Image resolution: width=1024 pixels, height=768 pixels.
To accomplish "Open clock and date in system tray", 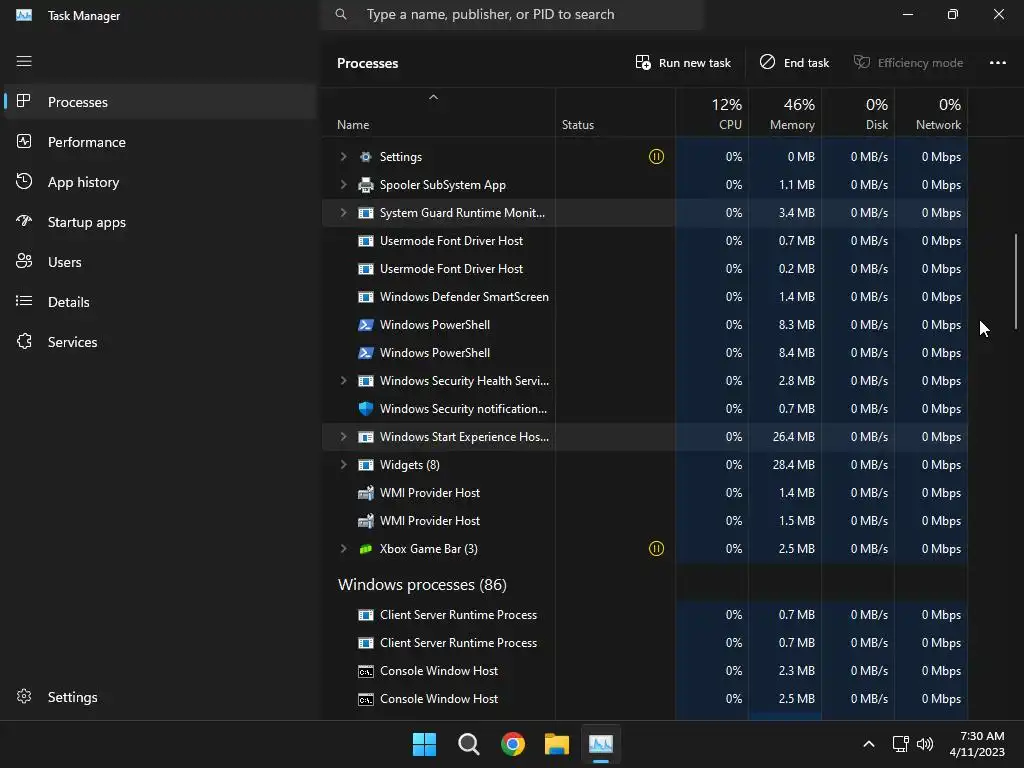I will tap(977, 744).
